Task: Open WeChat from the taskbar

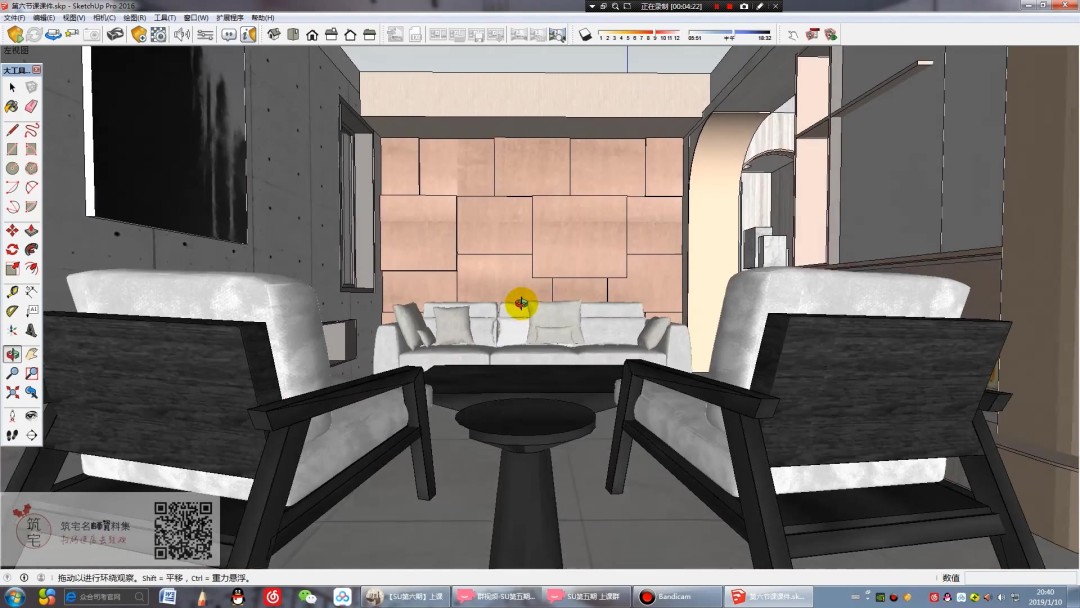Action: click(307, 596)
